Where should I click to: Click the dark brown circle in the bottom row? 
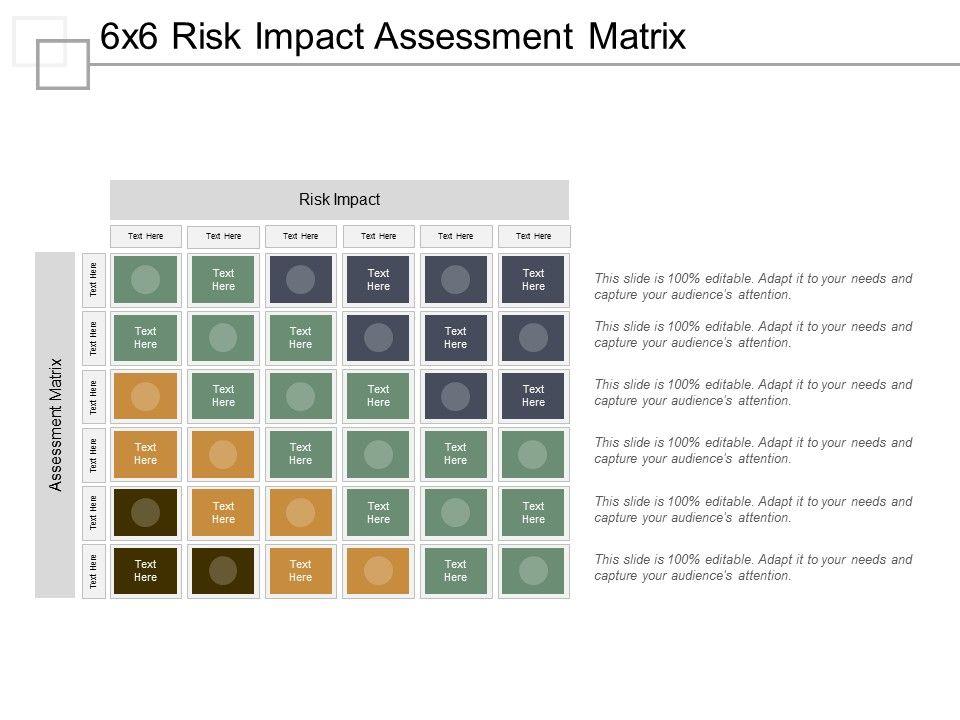(223, 570)
